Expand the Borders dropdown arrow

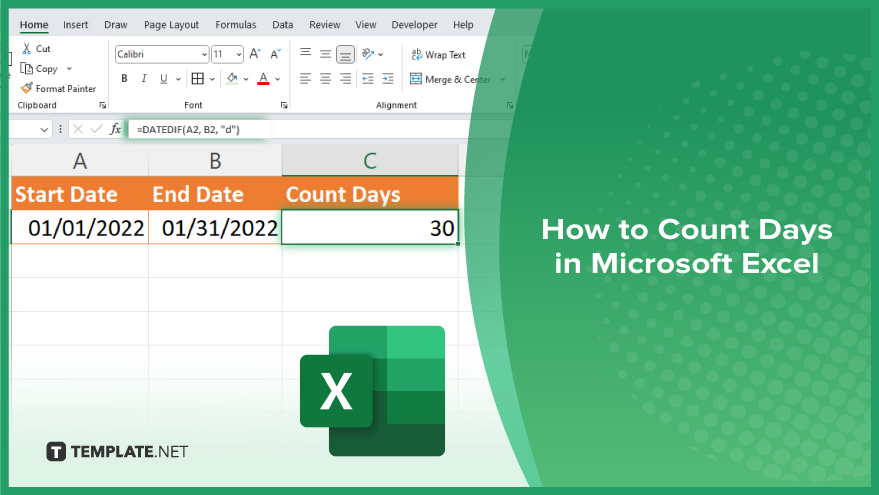[x=212, y=79]
